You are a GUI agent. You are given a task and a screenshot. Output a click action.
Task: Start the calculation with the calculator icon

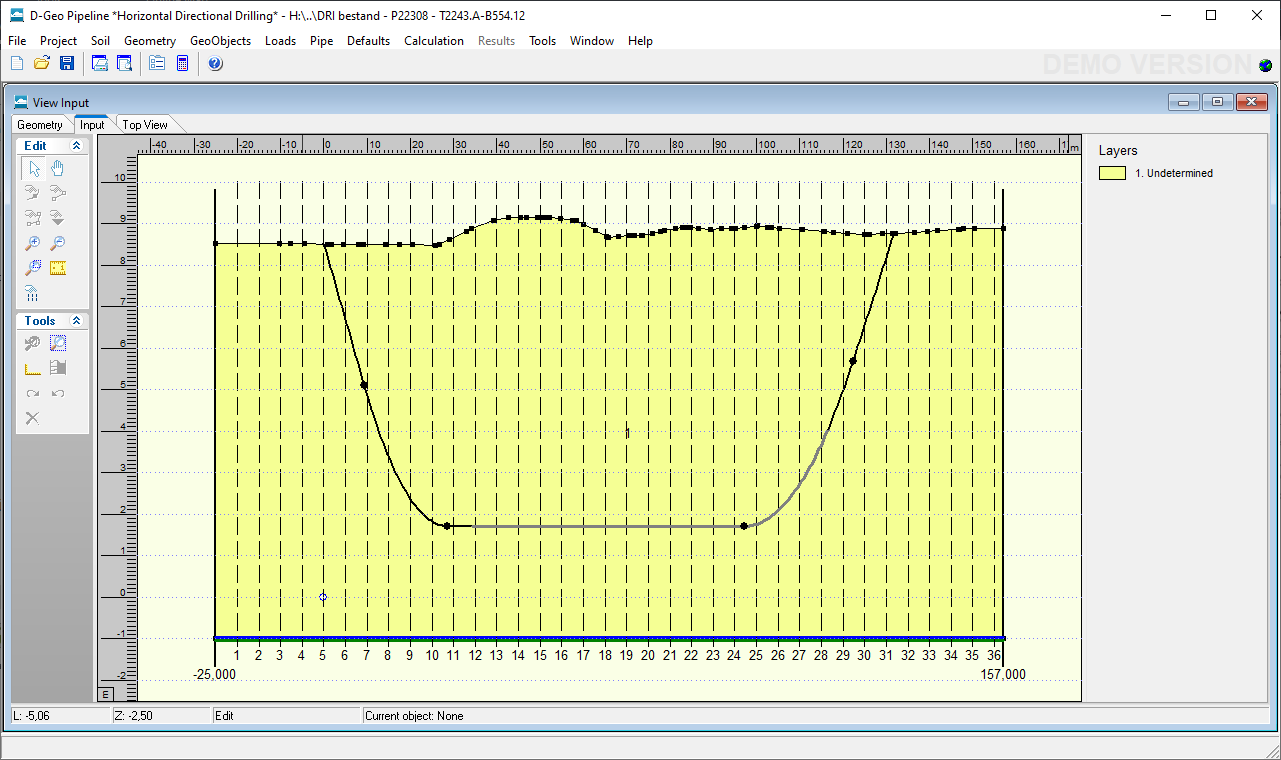(182, 64)
